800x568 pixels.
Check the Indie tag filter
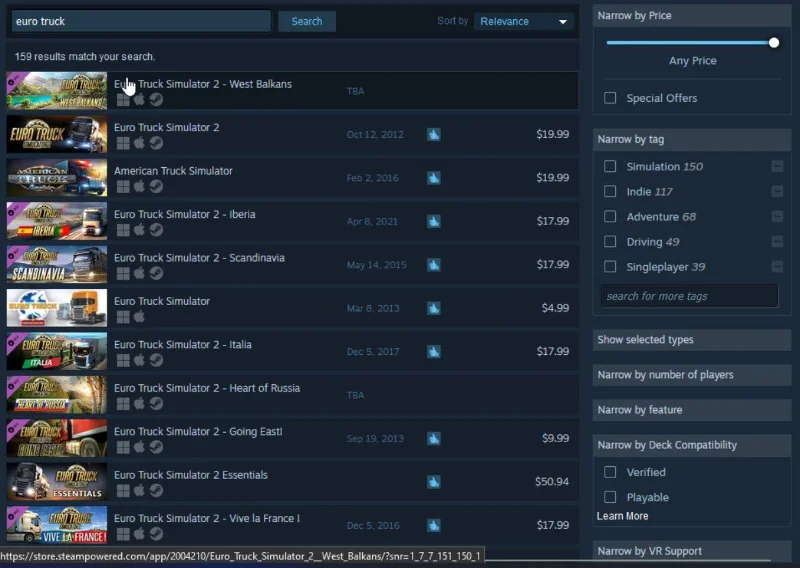click(610, 191)
